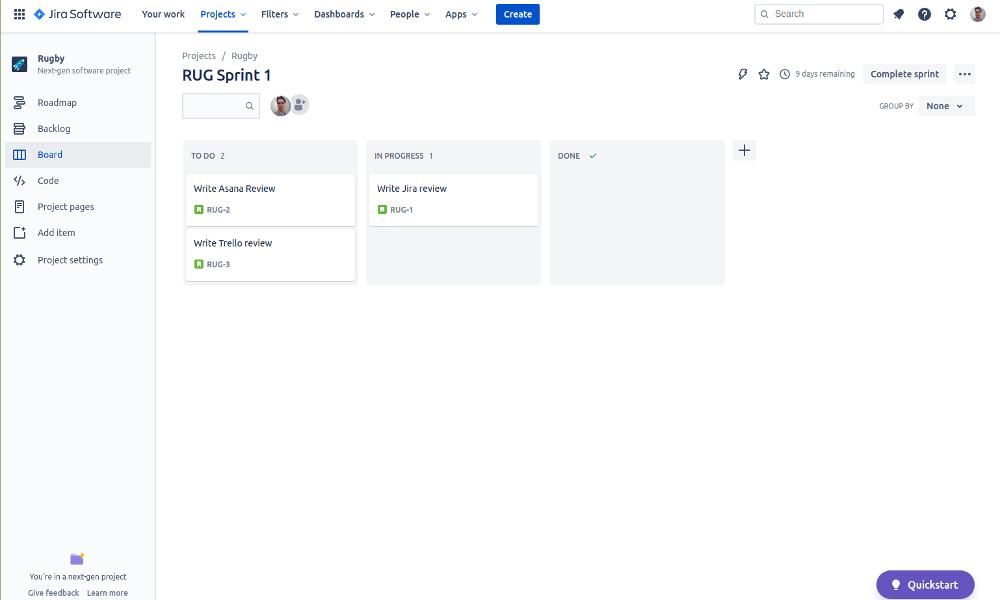
Task: Expand the Projects menu in navigation
Action: pyautogui.click(x=223, y=14)
